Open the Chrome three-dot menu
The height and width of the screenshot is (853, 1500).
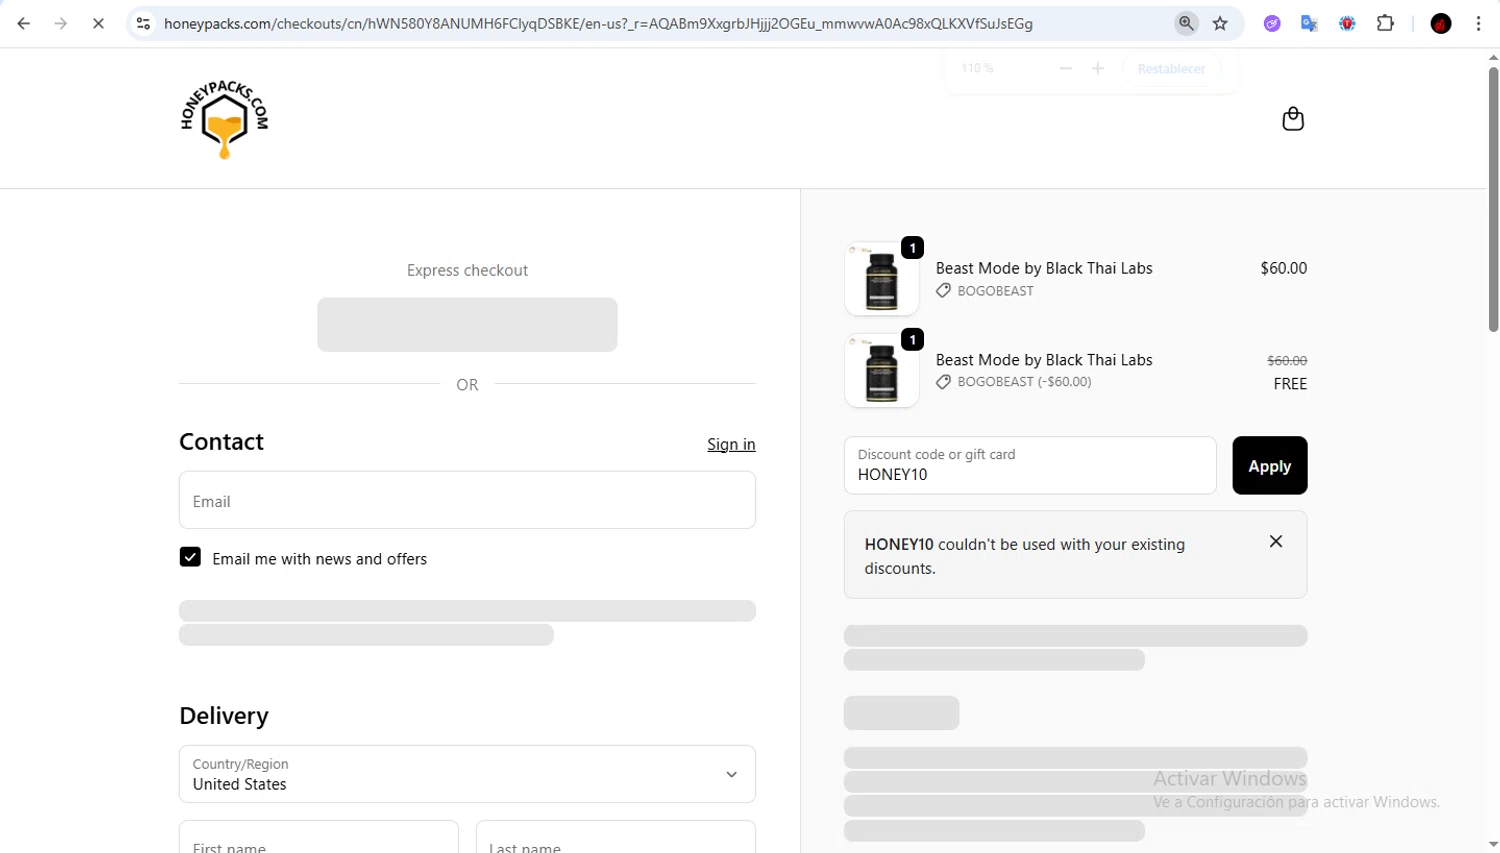coord(1478,23)
